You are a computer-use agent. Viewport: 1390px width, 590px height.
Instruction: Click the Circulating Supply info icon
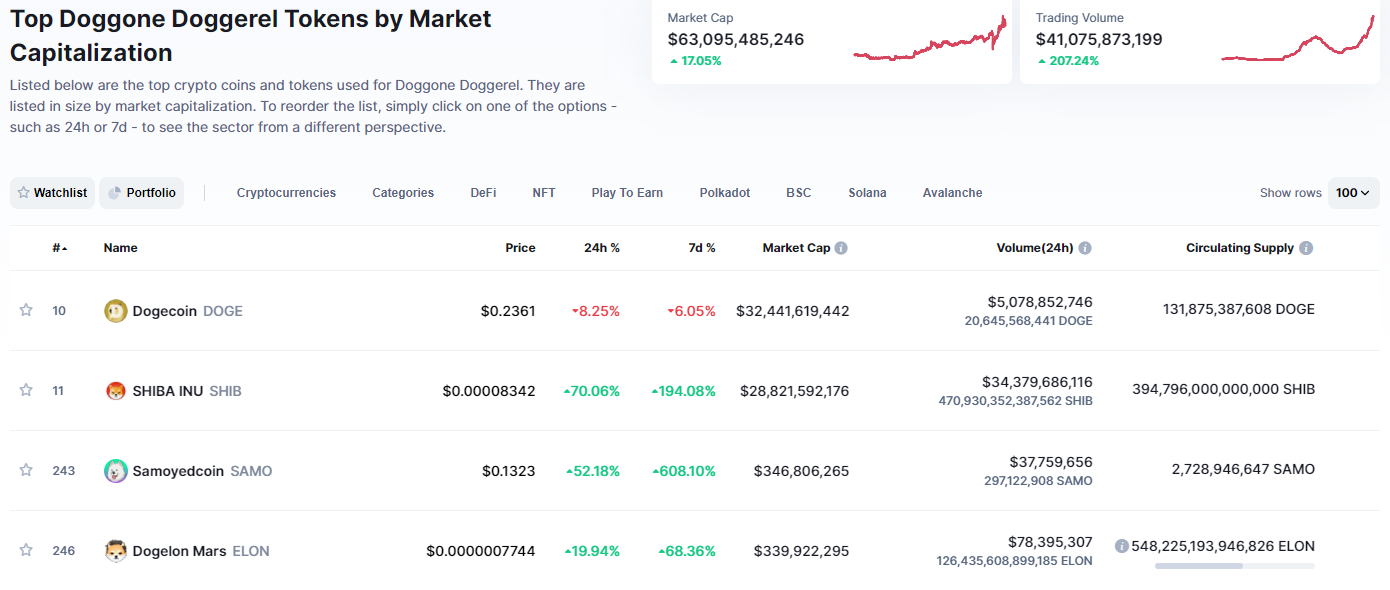(1306, 248)
